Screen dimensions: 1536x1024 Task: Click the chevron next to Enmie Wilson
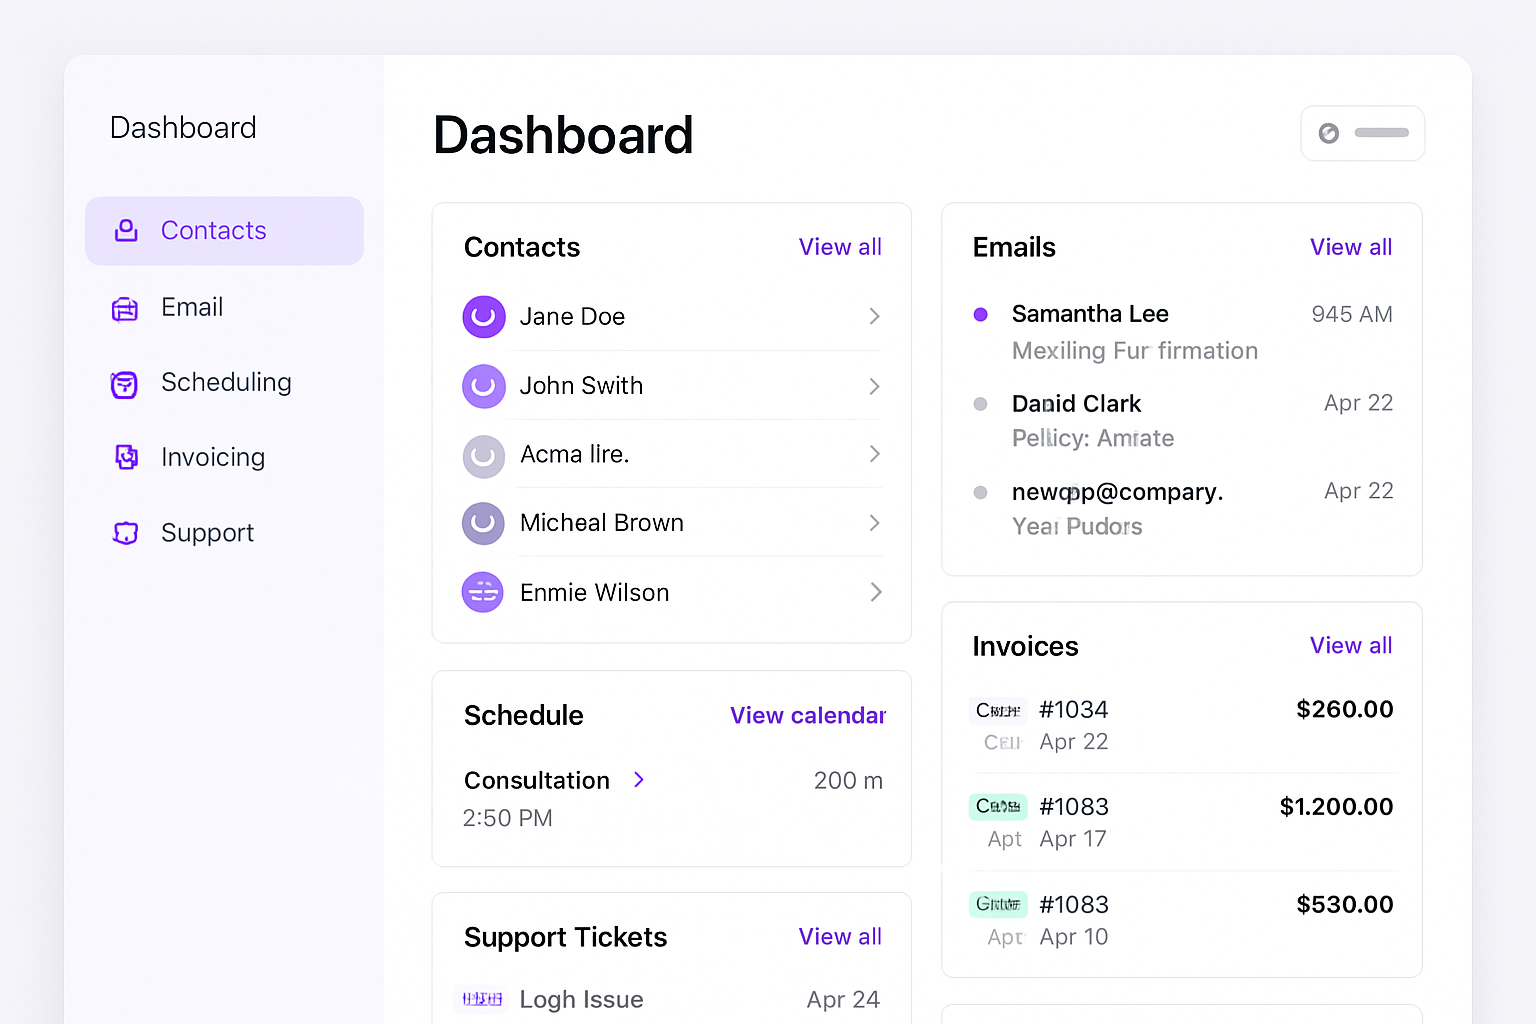click(x=876, y=592)
